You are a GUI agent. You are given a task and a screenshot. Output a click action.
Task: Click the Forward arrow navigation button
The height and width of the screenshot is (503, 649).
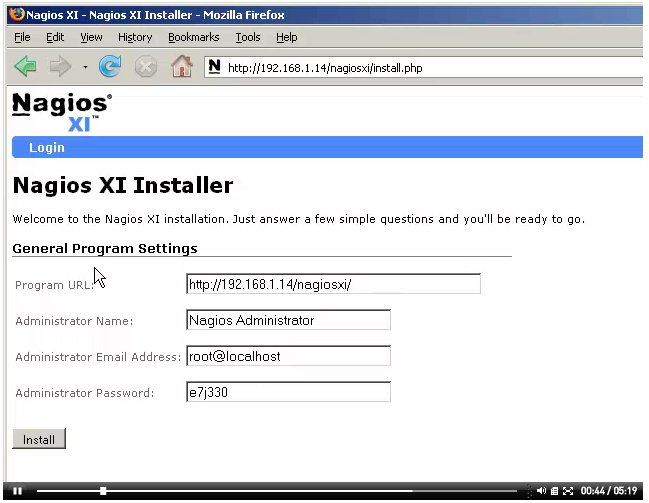60,67
